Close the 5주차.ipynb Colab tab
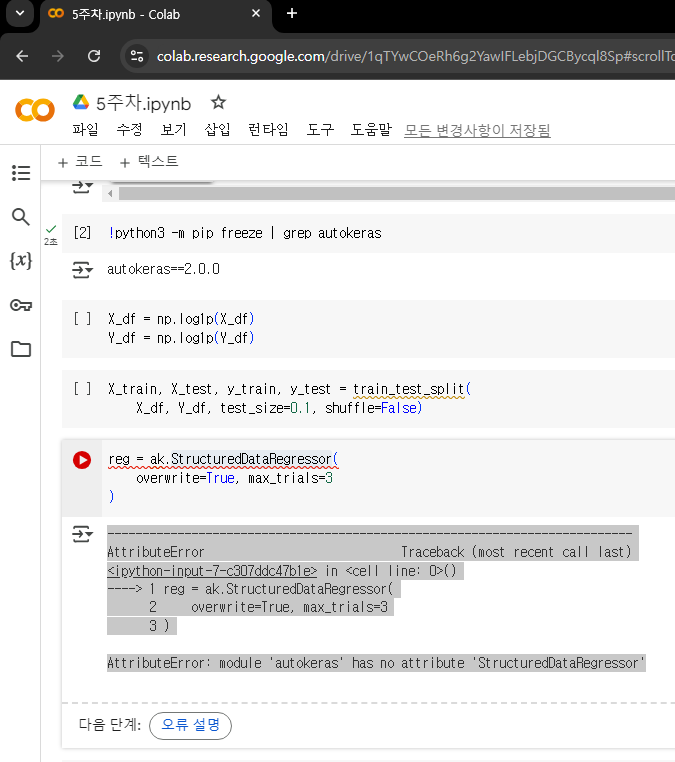Image resolution: width=675 pixels, height=762 pixels. [256, 14]
